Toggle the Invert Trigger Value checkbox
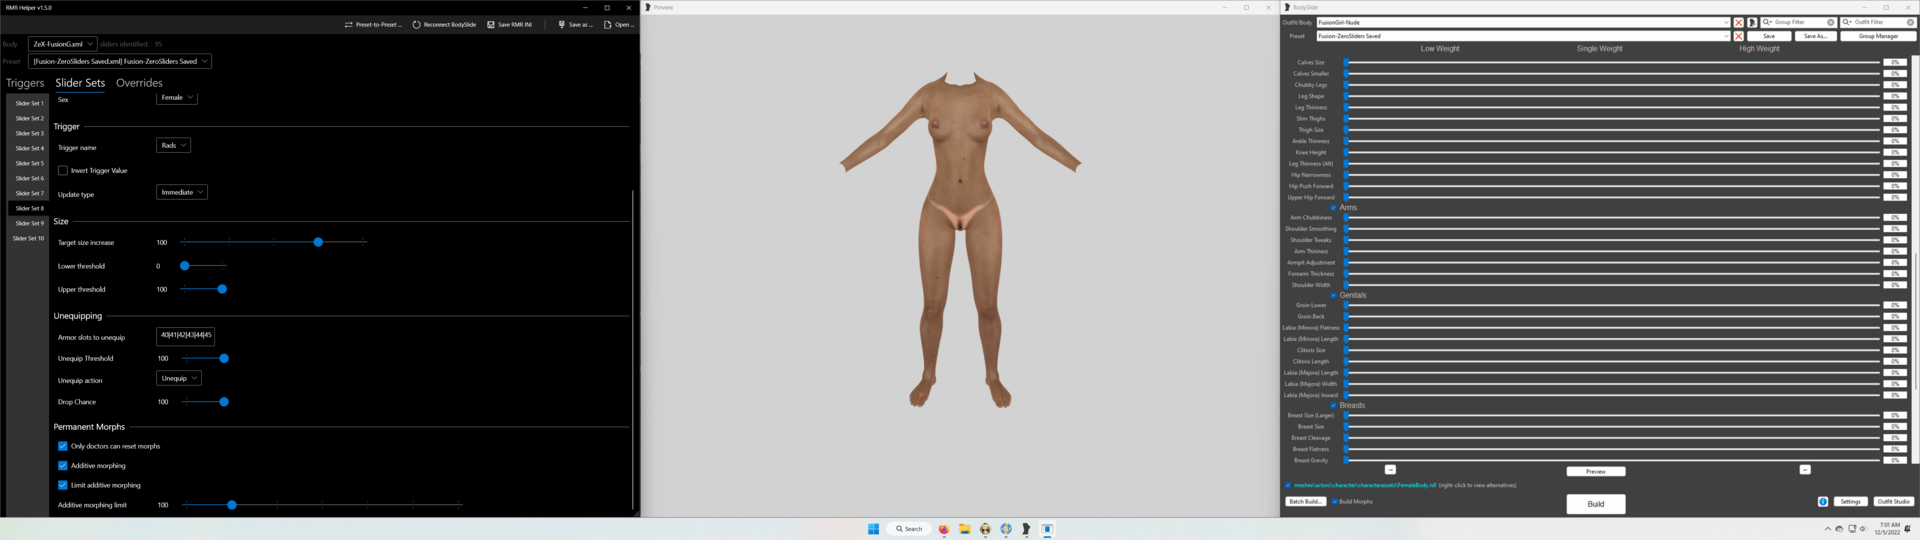 [63, 171]
